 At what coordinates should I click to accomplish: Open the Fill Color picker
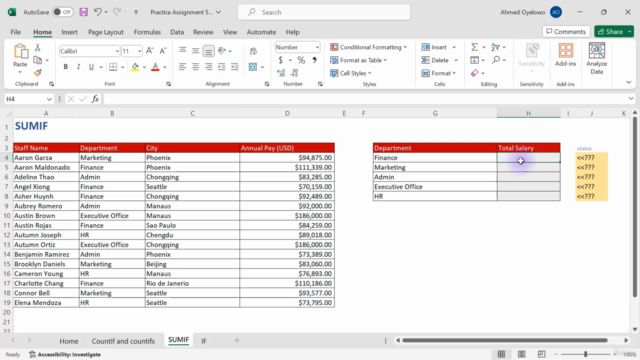click(144, 67)
